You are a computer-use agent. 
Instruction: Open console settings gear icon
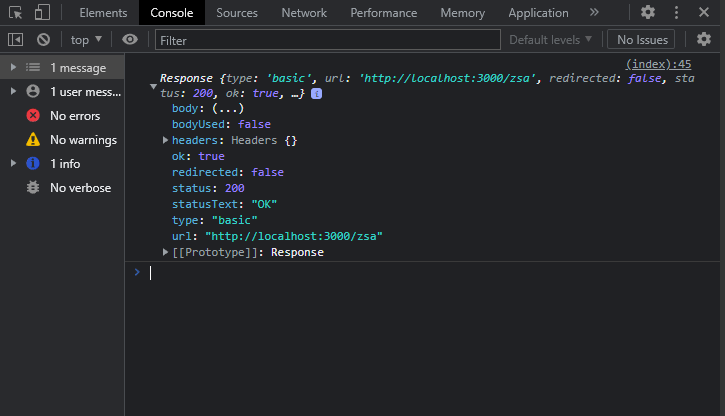(x=704, y=40)
